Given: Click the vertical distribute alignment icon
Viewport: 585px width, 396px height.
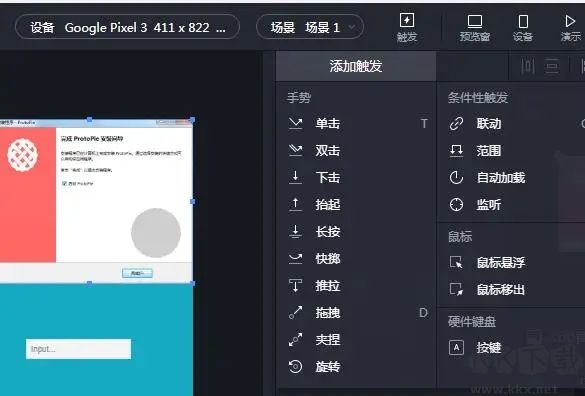Looking at the screenshot, I should click(x=552, y=66).
